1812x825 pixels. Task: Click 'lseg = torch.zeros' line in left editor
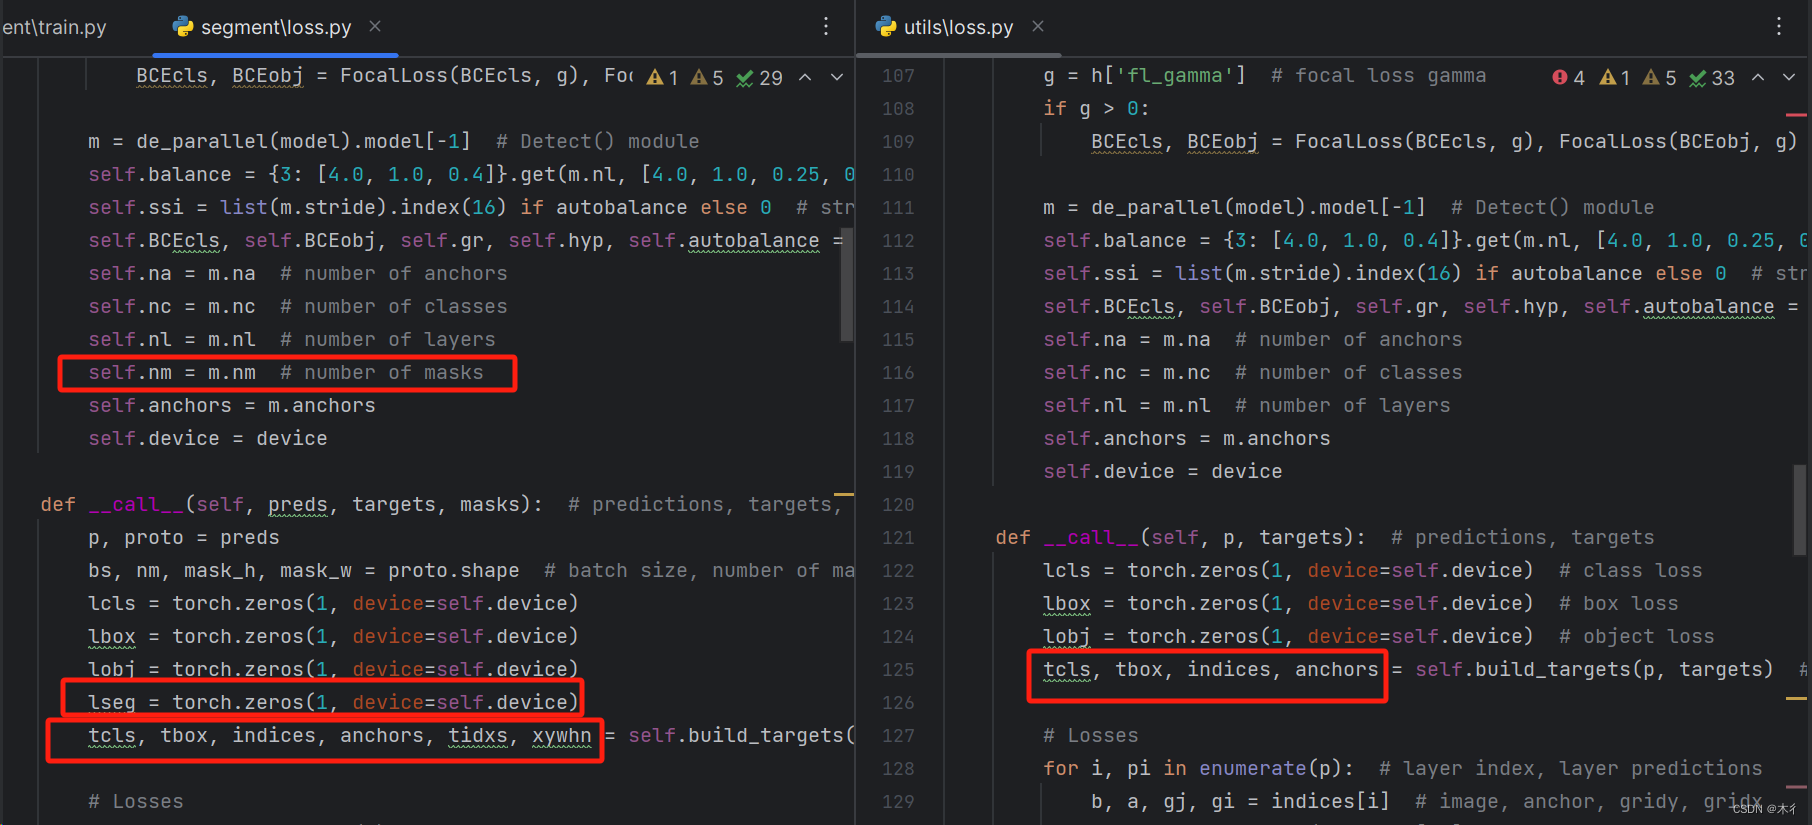(x=333, y=703)
